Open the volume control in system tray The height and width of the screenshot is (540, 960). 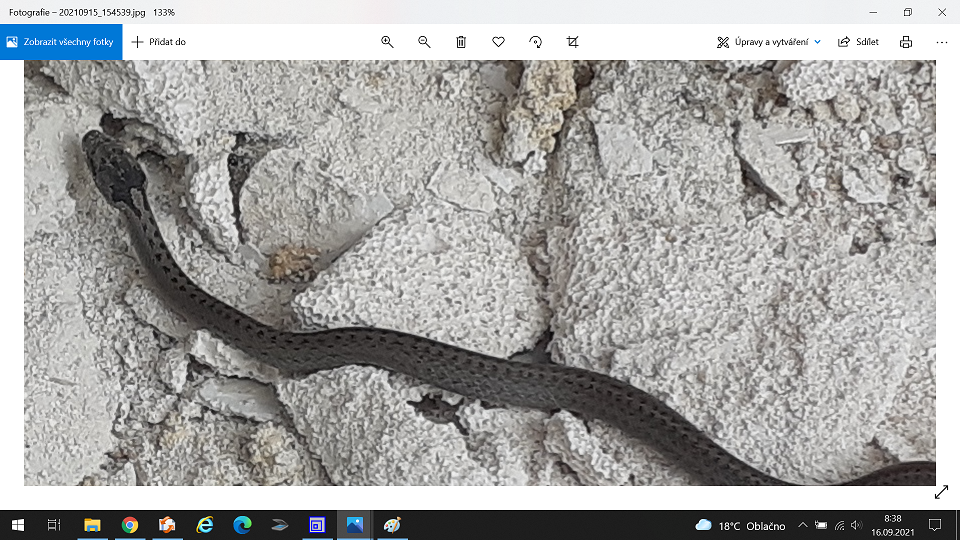point(856,525)
